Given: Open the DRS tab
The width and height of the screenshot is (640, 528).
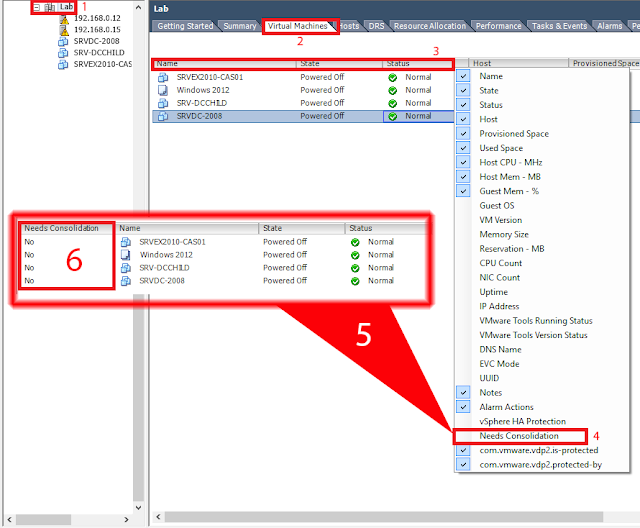Looking at the screenshot, I should pyautogui.click(x=376, y=26).
